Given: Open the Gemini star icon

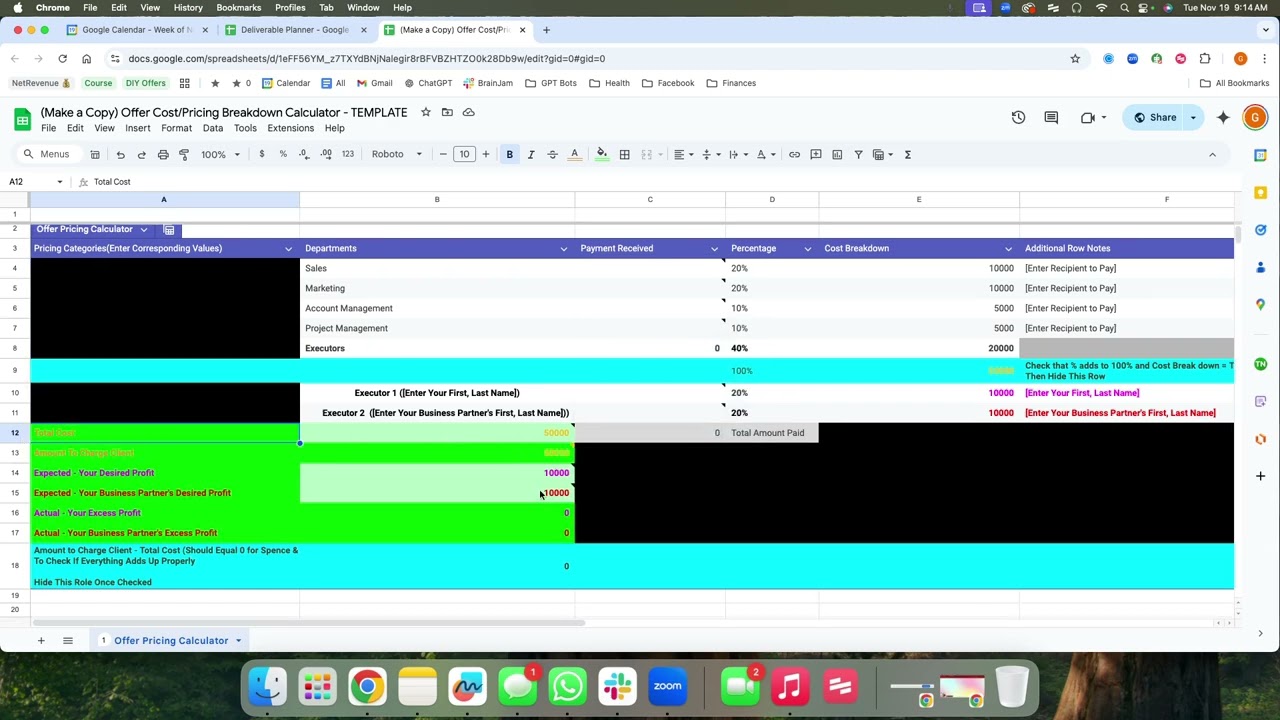Looking at the screenshot, I should (1223, 118).
